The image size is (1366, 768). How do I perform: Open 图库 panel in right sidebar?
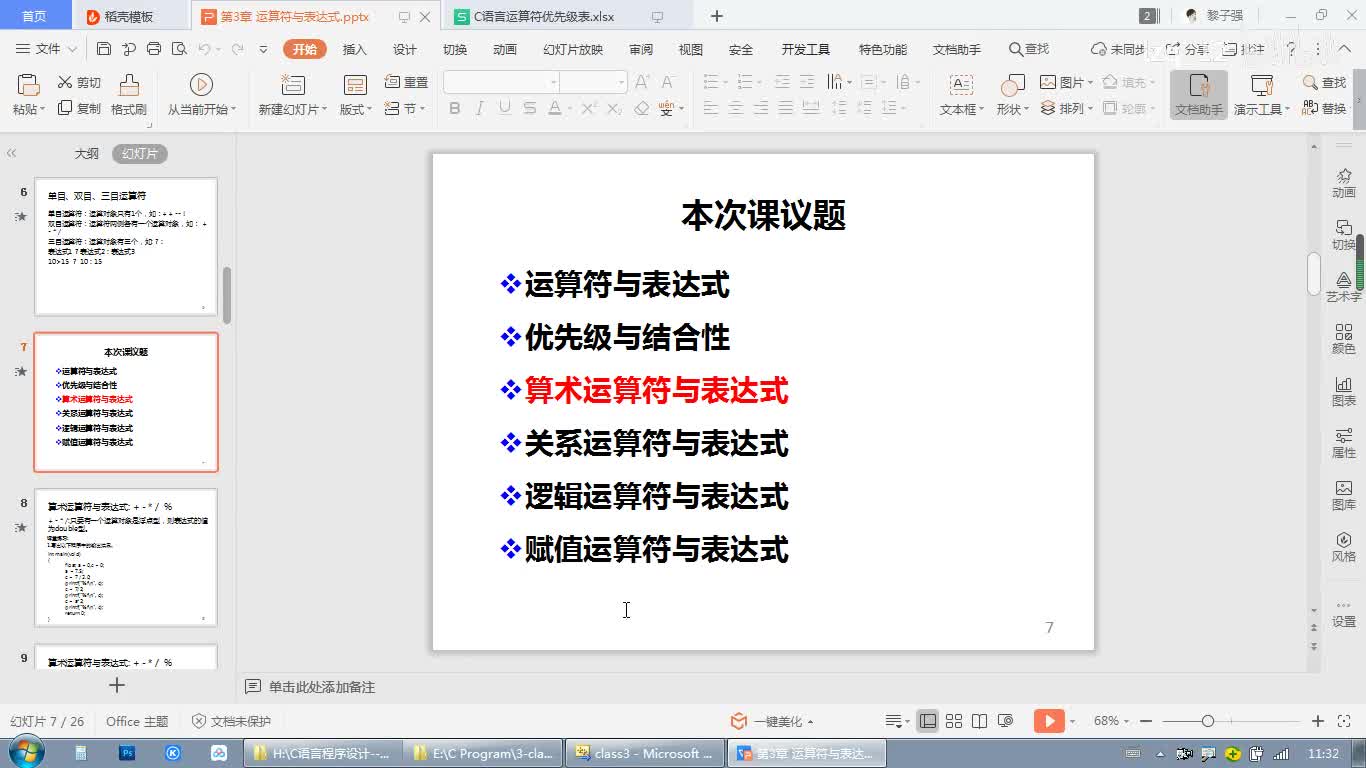pos(1343,495)
